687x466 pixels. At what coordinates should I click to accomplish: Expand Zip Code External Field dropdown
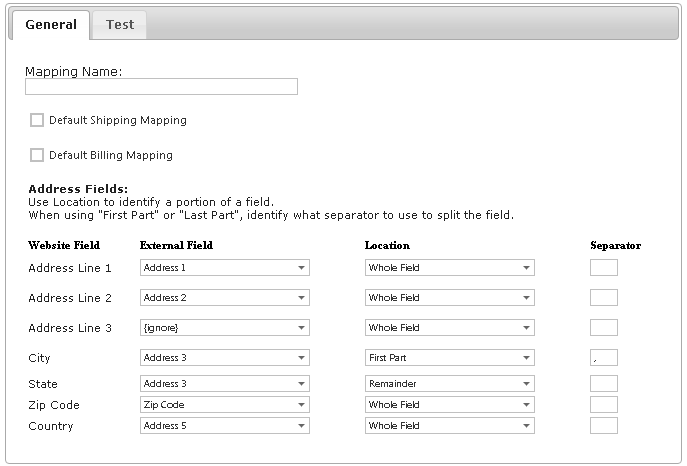(x=224, y=405)
